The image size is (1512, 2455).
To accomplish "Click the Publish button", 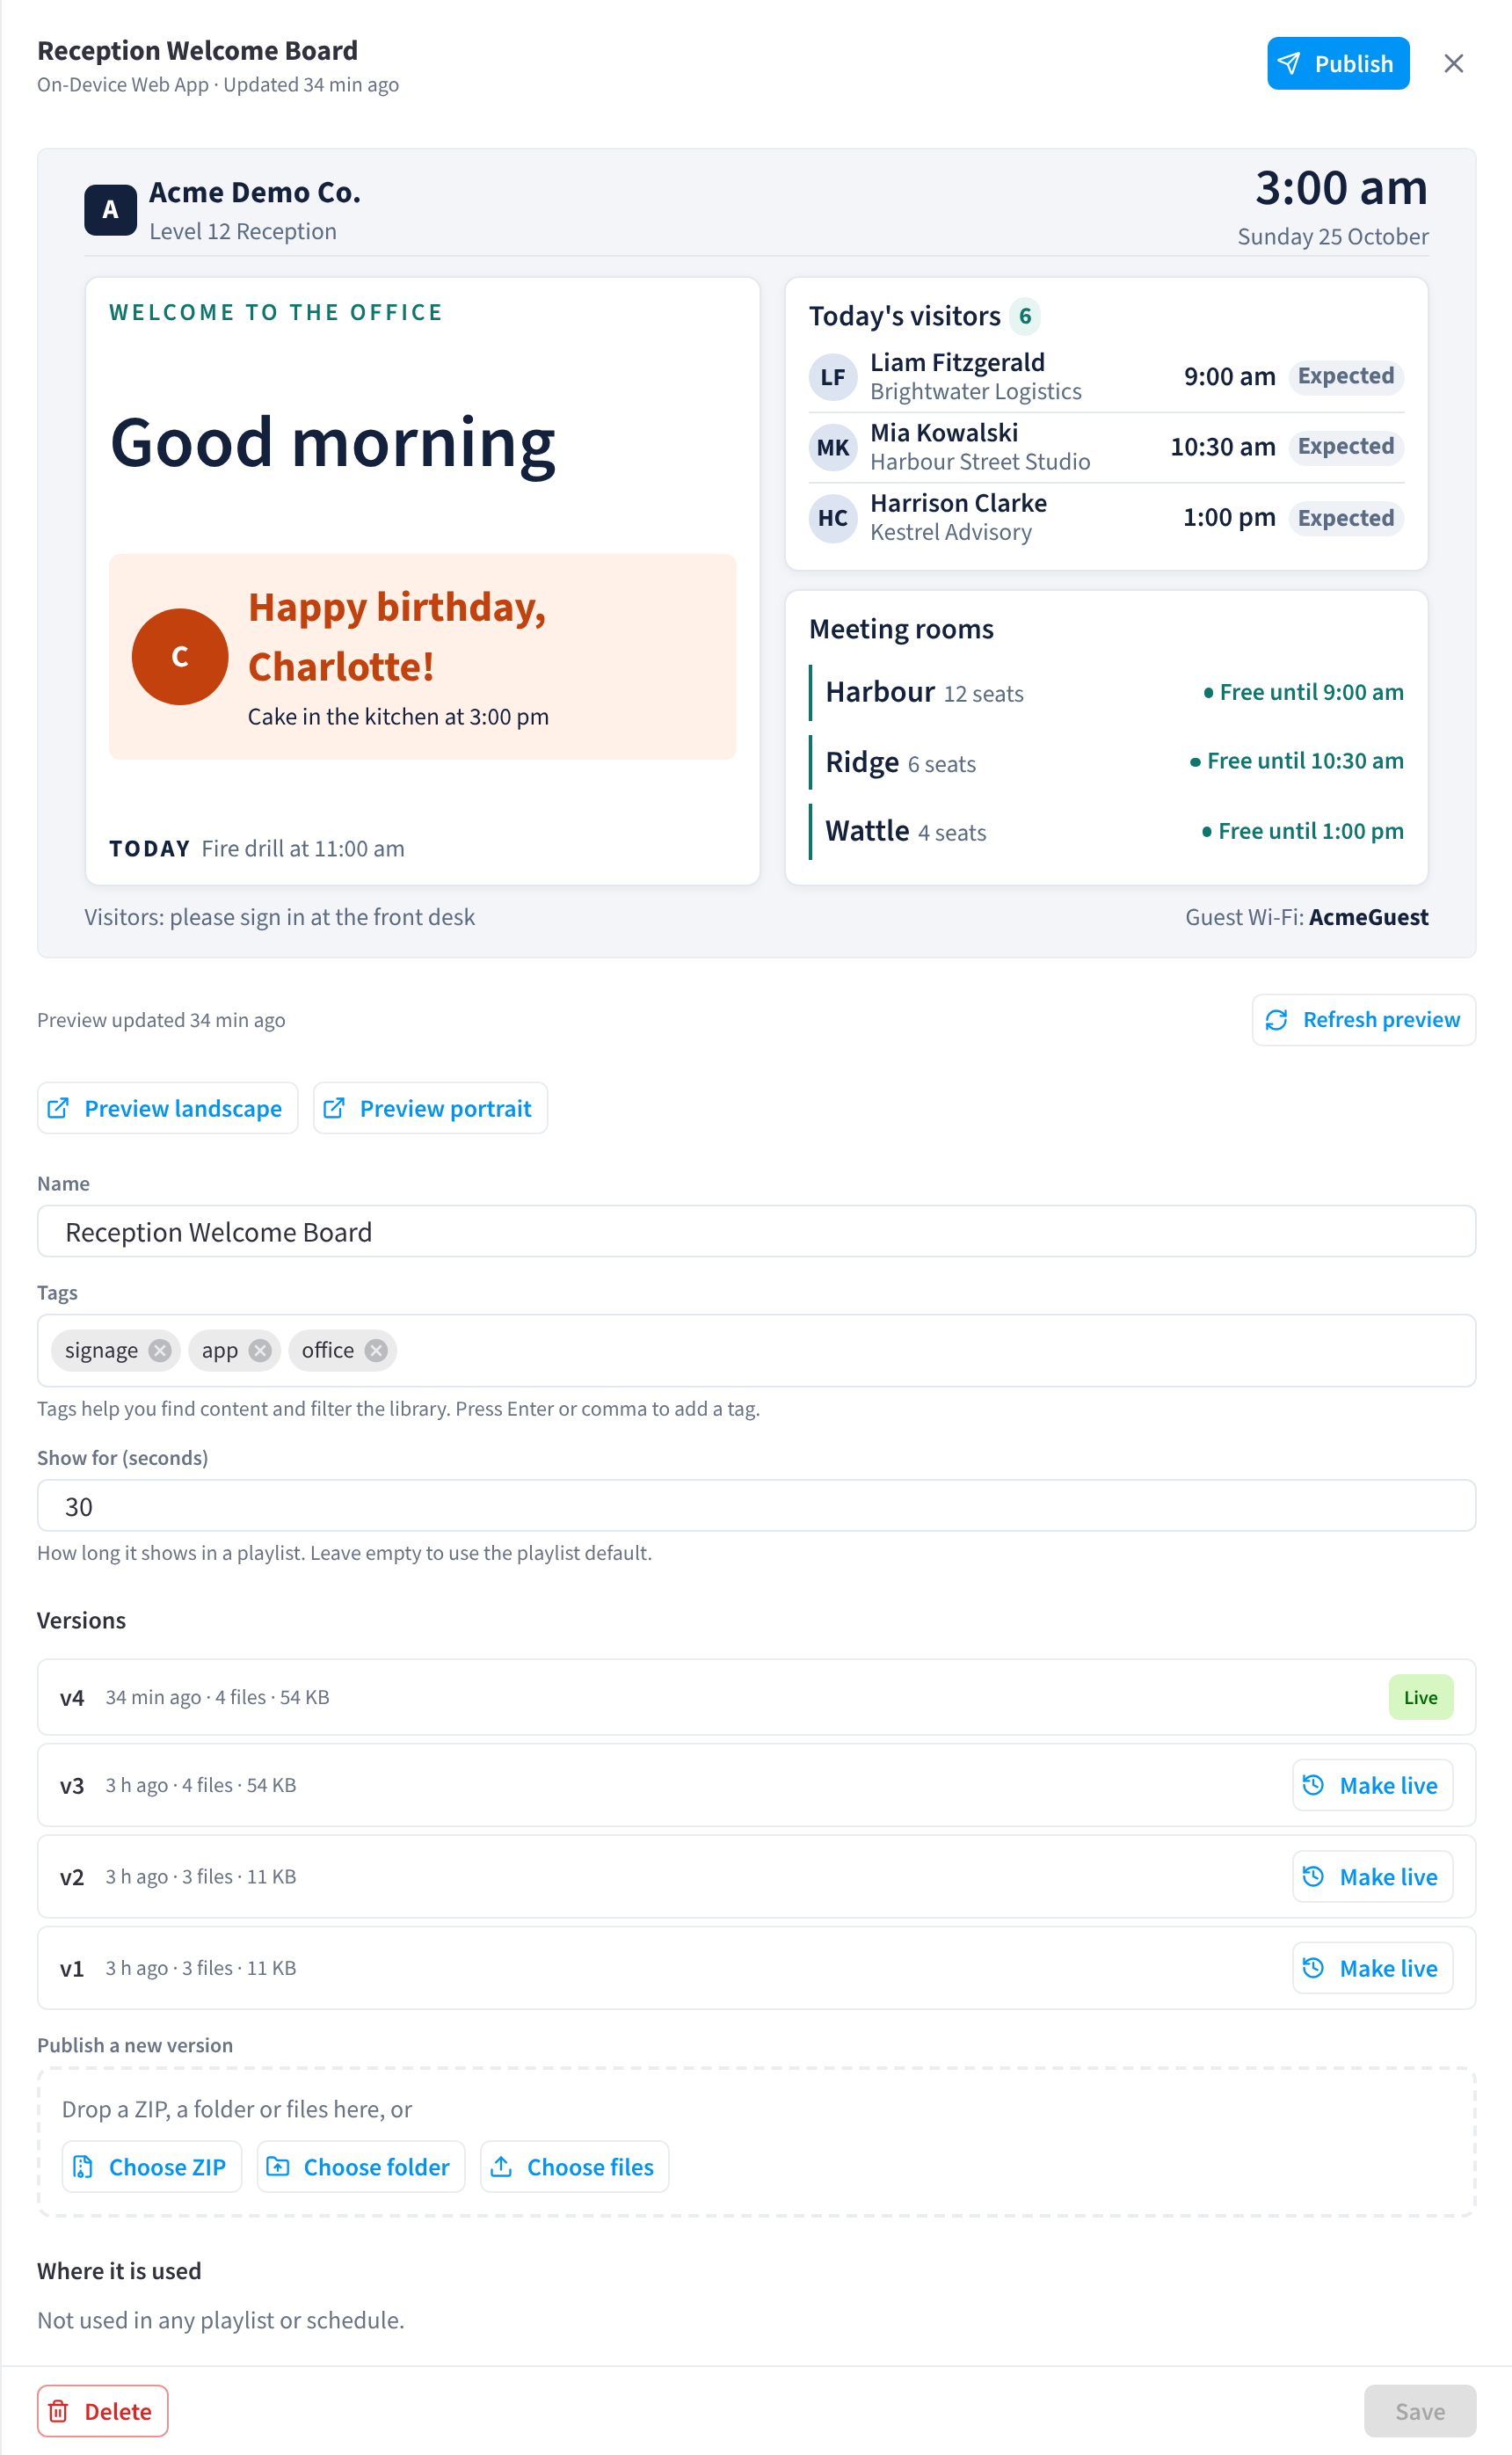I will point(1337,63).
